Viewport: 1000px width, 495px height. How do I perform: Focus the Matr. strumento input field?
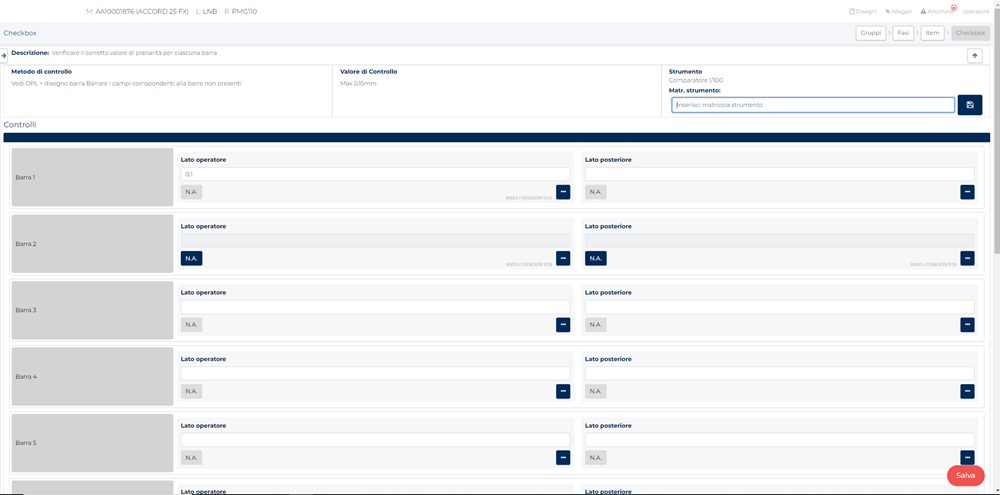point(812,105)
